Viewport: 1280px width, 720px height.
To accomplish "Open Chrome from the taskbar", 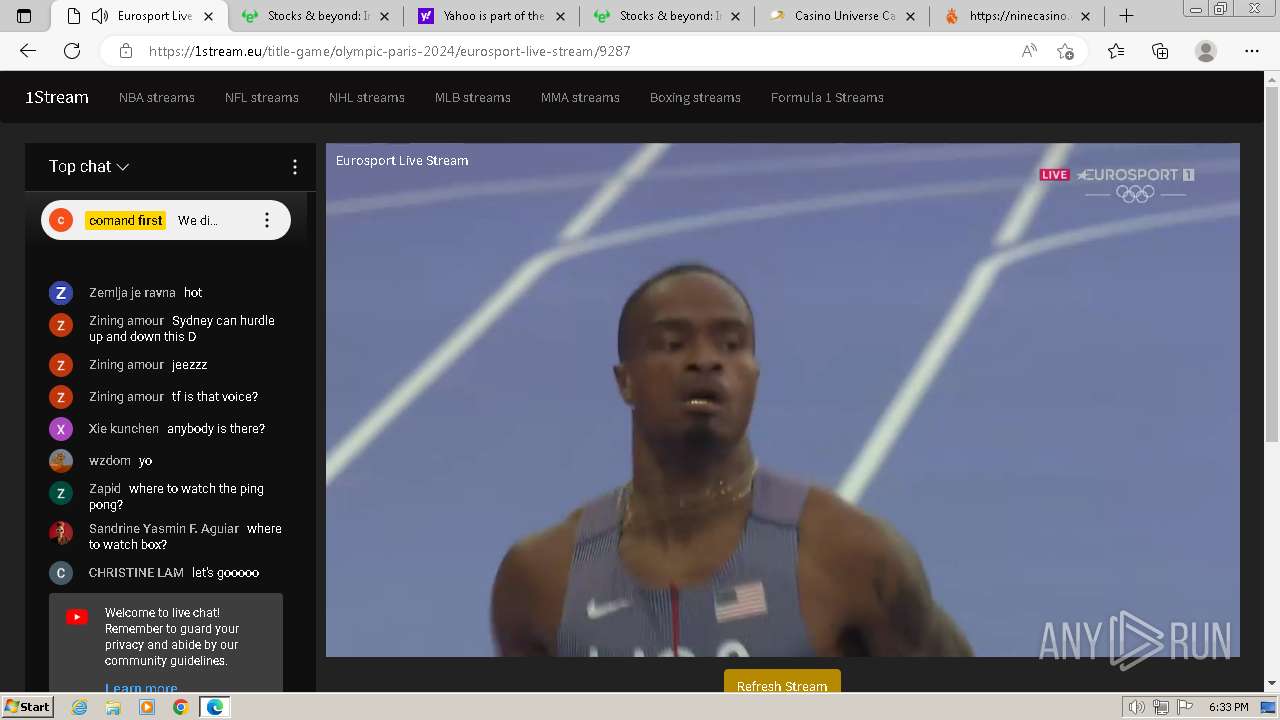I will (180, 707).
